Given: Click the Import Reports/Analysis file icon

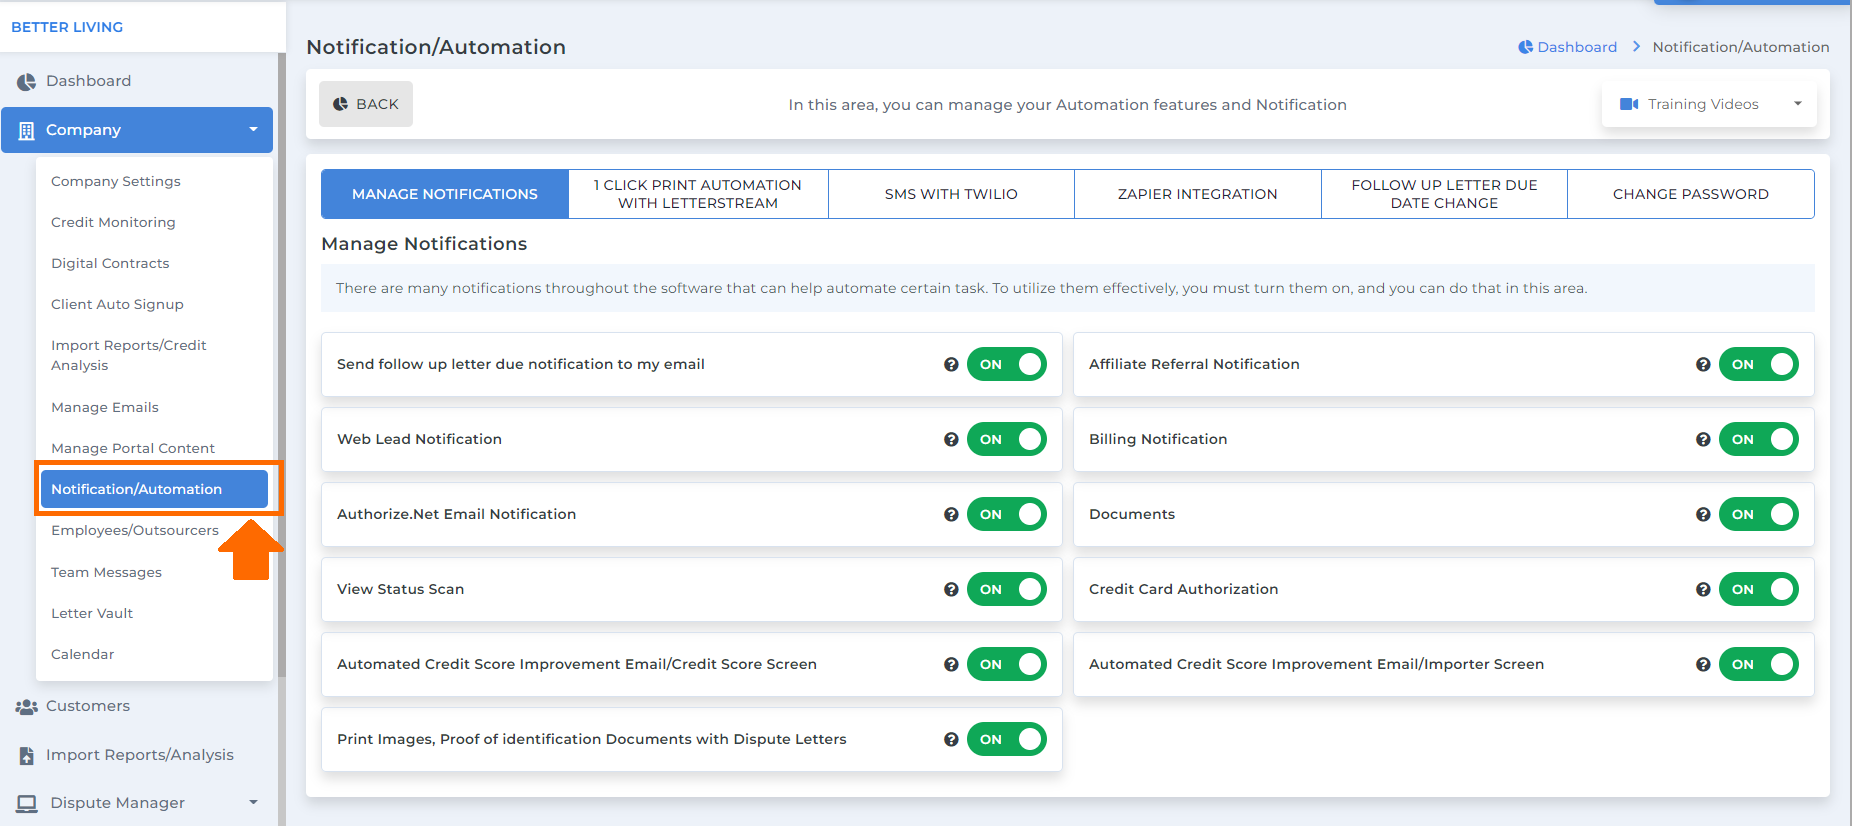Looking at the screenshot, I should click(26, 755).
